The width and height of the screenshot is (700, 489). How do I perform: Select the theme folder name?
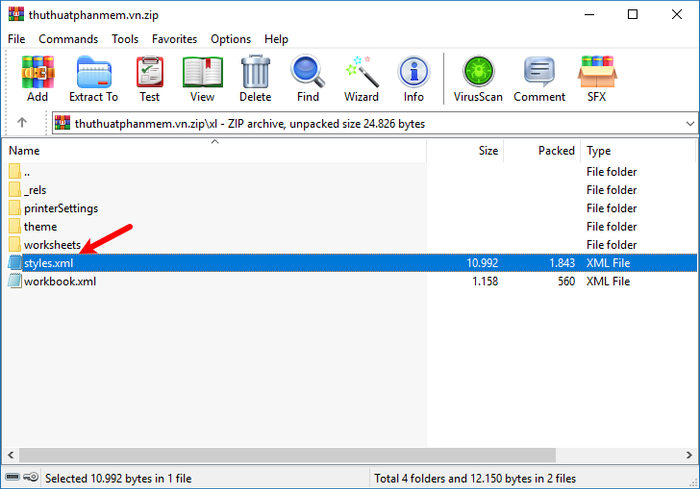(x=40, y=226)
